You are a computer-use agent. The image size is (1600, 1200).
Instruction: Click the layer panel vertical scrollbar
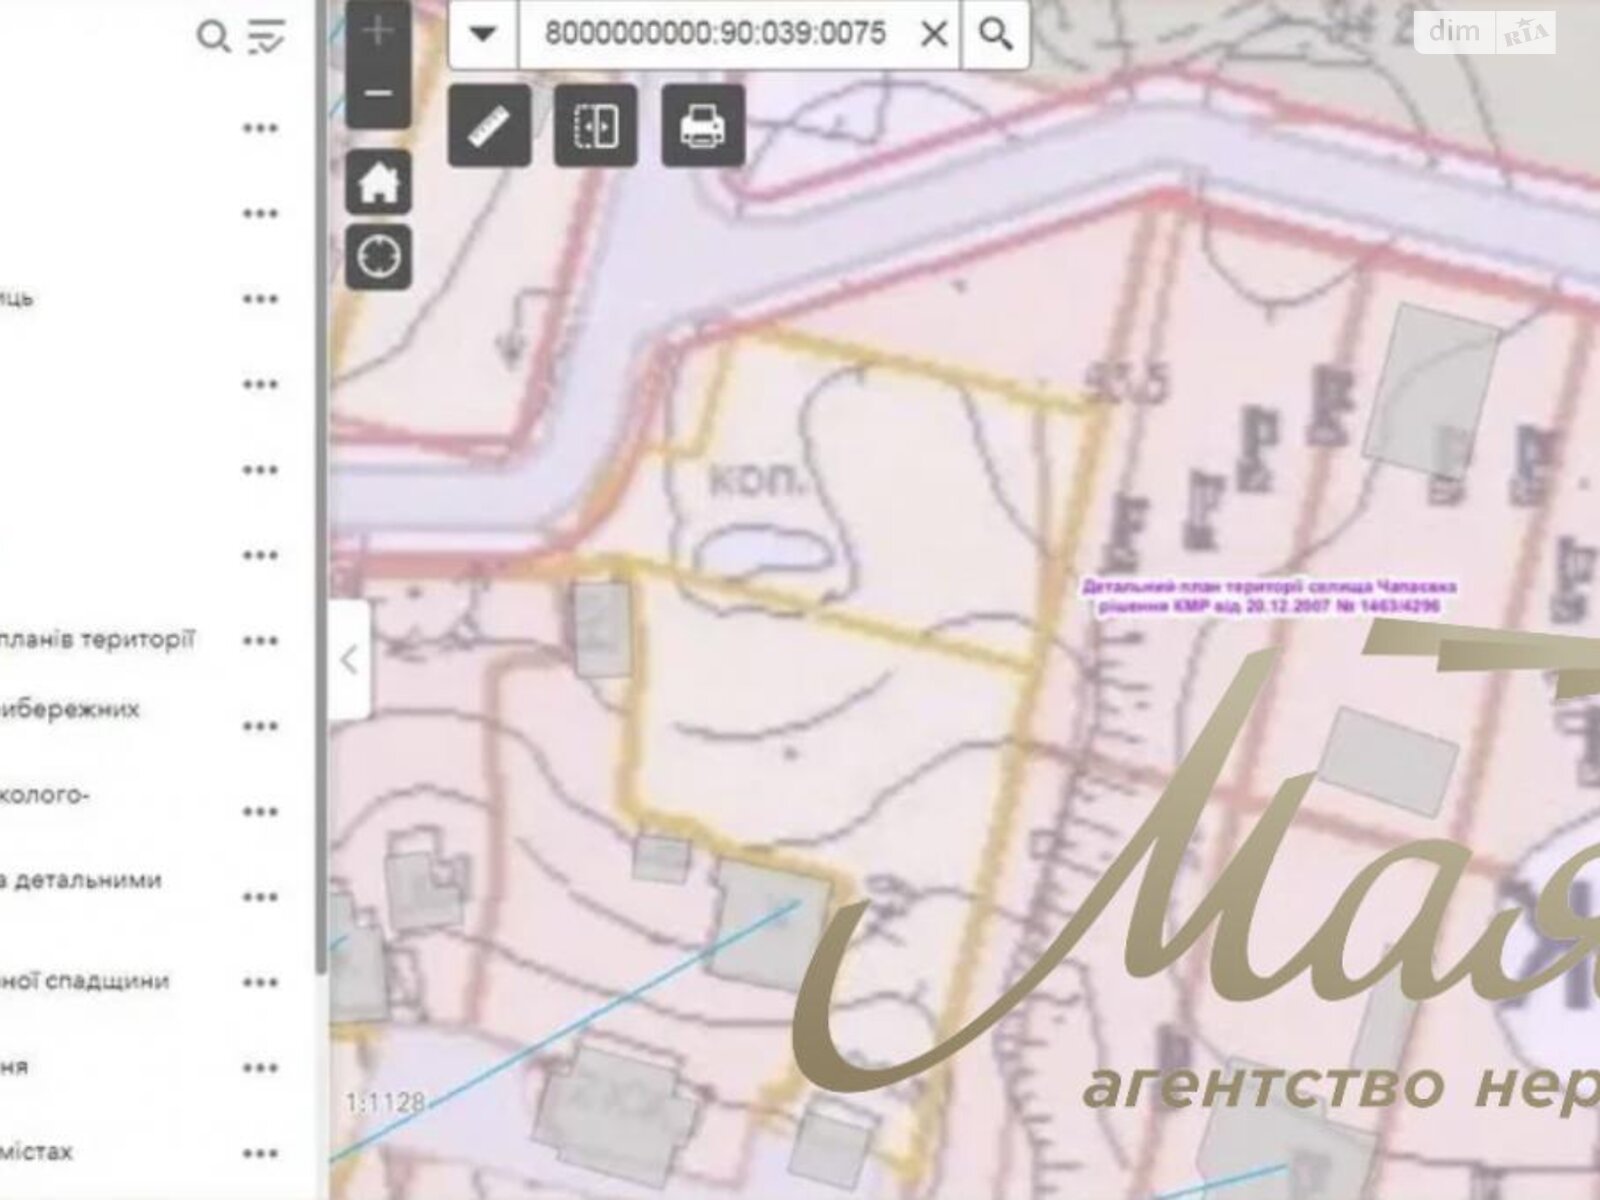click(x=320, y=485)
